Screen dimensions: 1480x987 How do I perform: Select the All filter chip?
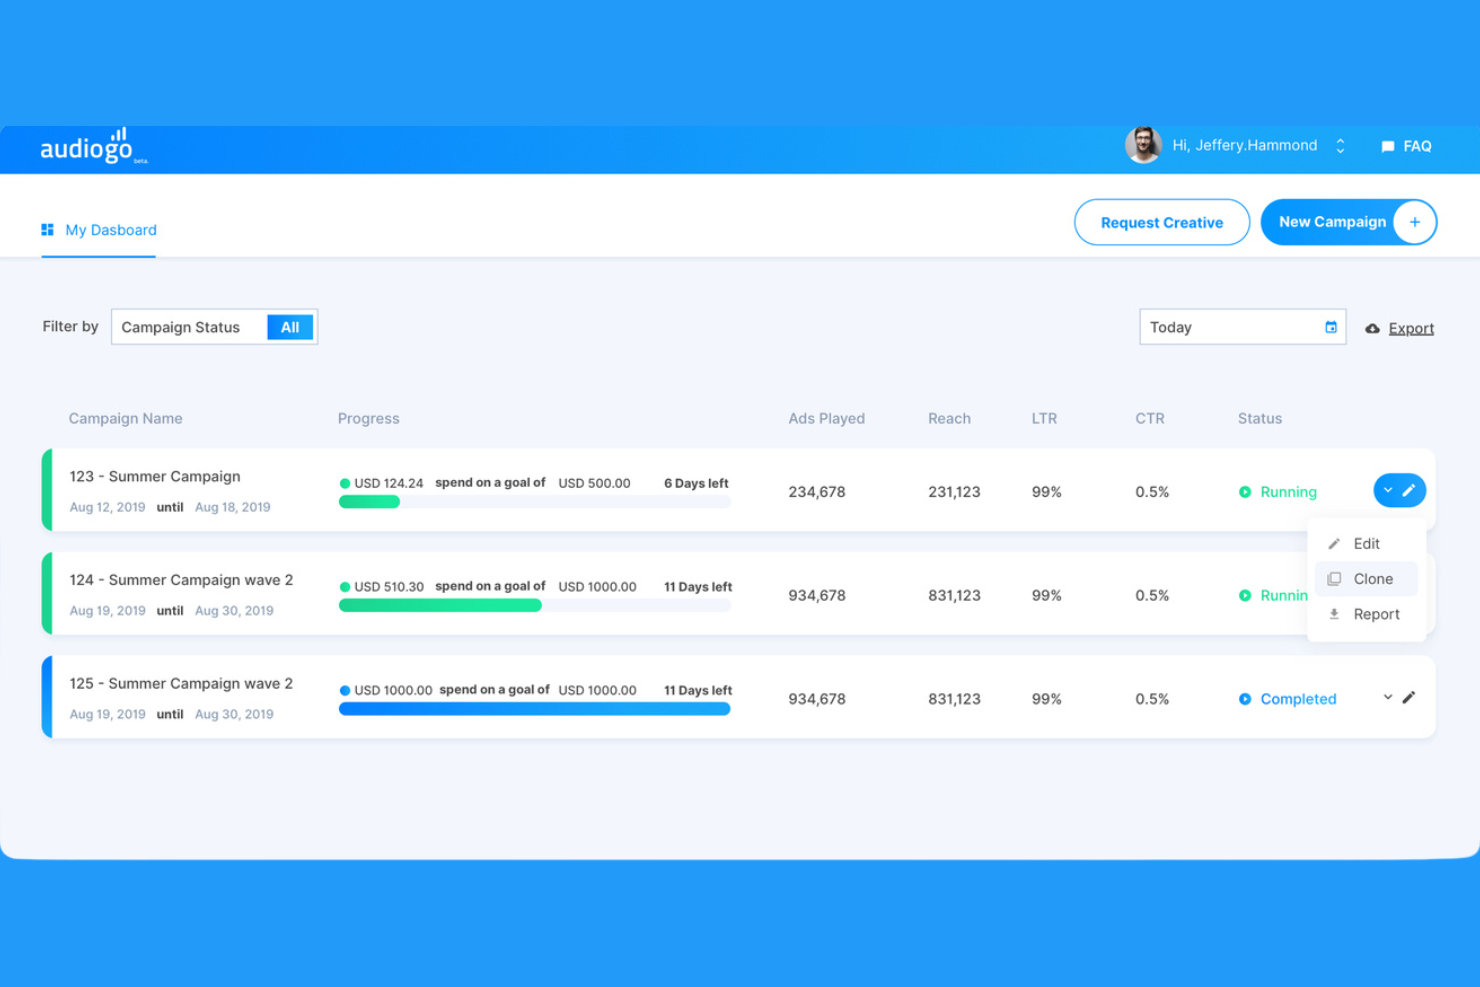[290, 327]
